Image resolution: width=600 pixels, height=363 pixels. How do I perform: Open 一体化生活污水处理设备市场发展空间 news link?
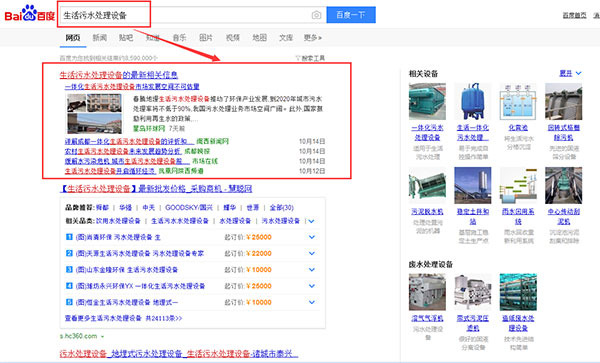(132, 87)
